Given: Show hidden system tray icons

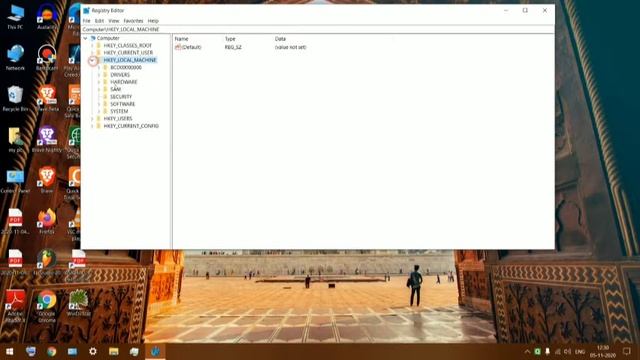Looking at the screenshot, I should 527,351.
